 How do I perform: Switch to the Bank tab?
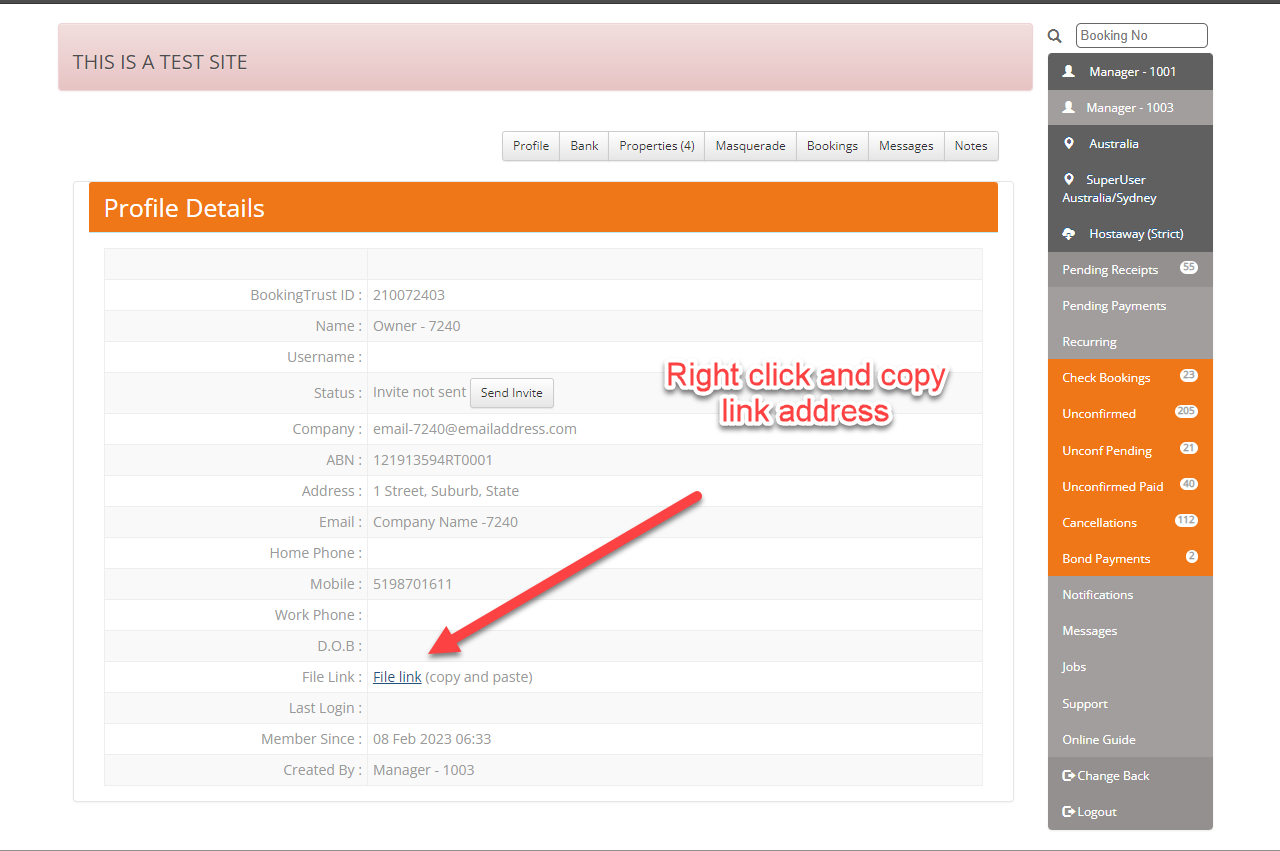click(x=584, y=146)
